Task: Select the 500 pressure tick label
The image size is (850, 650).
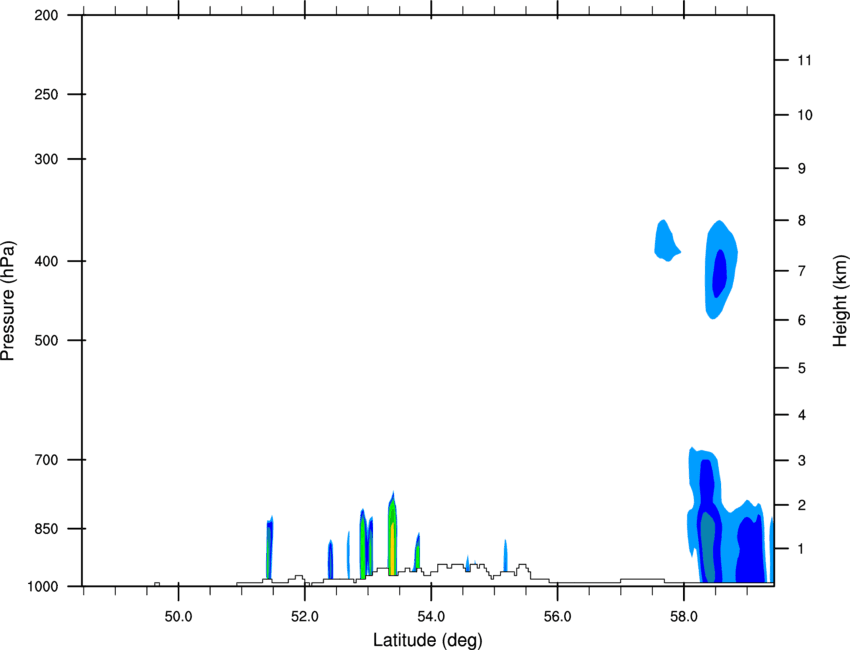Action: 46,340
